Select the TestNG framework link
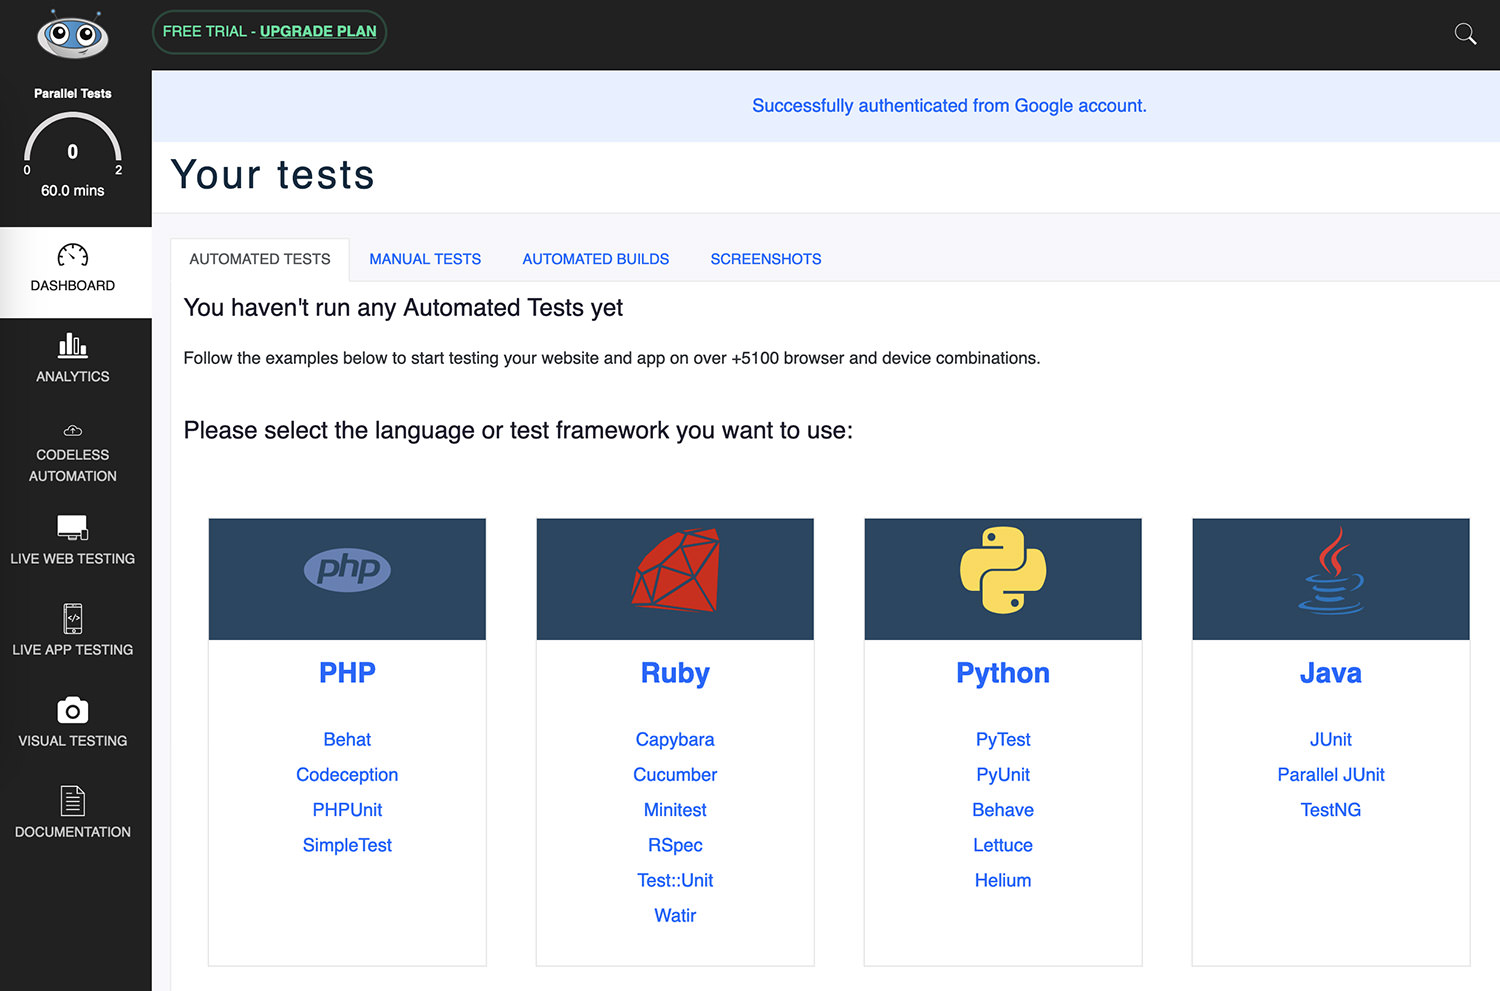The width and height of the screenshot is (1500, 991). [x=1331, y=810]
